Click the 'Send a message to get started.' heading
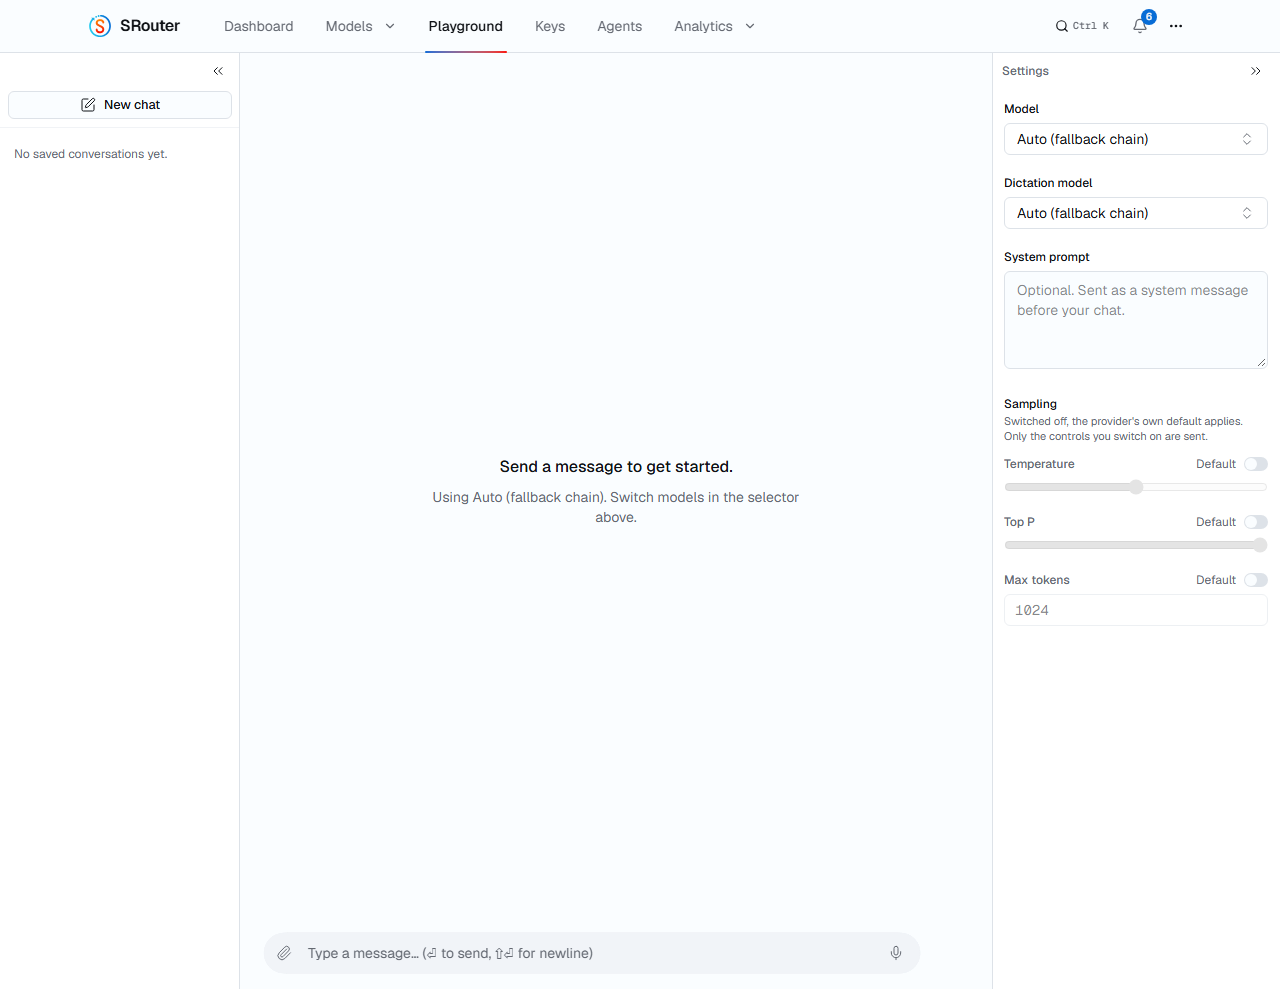 pos(616,467)
